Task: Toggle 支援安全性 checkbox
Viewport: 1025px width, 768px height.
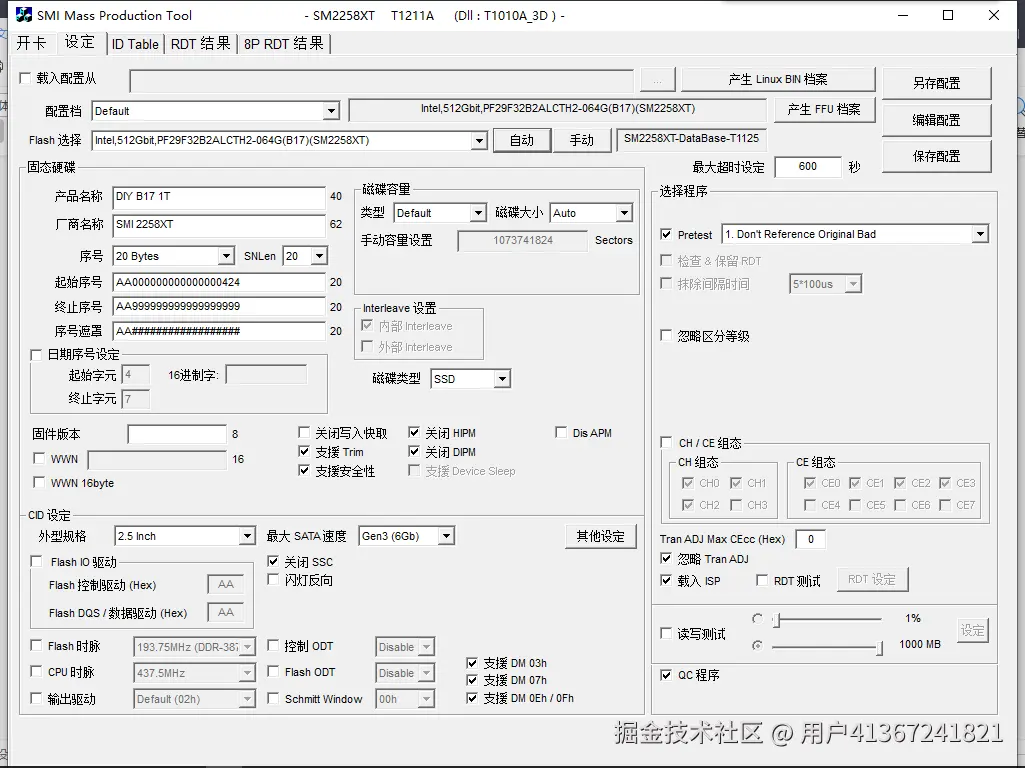Action: pos(304,471)
